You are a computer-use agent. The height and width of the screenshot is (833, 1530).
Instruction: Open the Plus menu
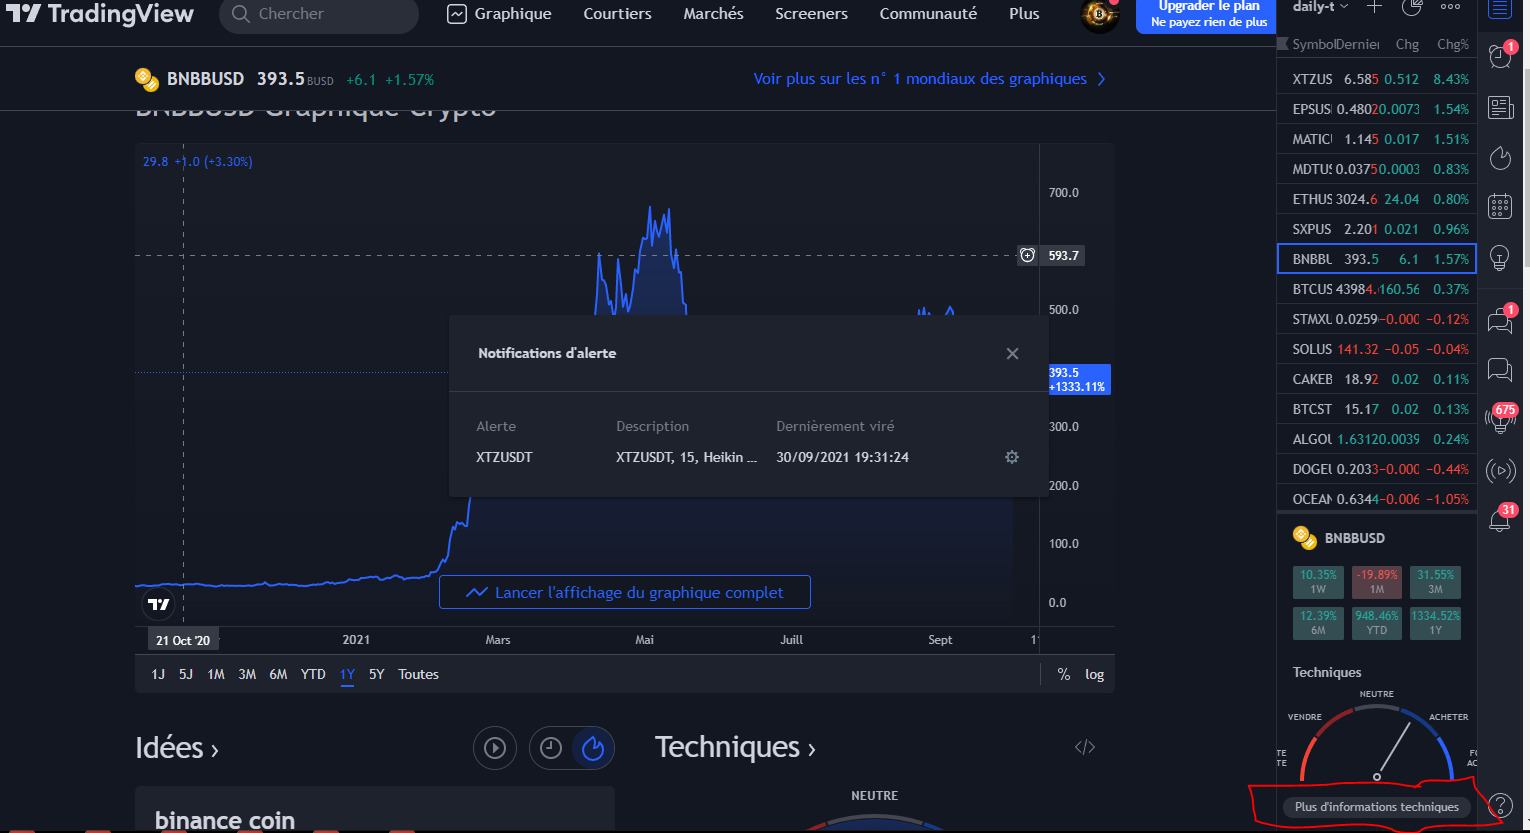(1024, 14)
